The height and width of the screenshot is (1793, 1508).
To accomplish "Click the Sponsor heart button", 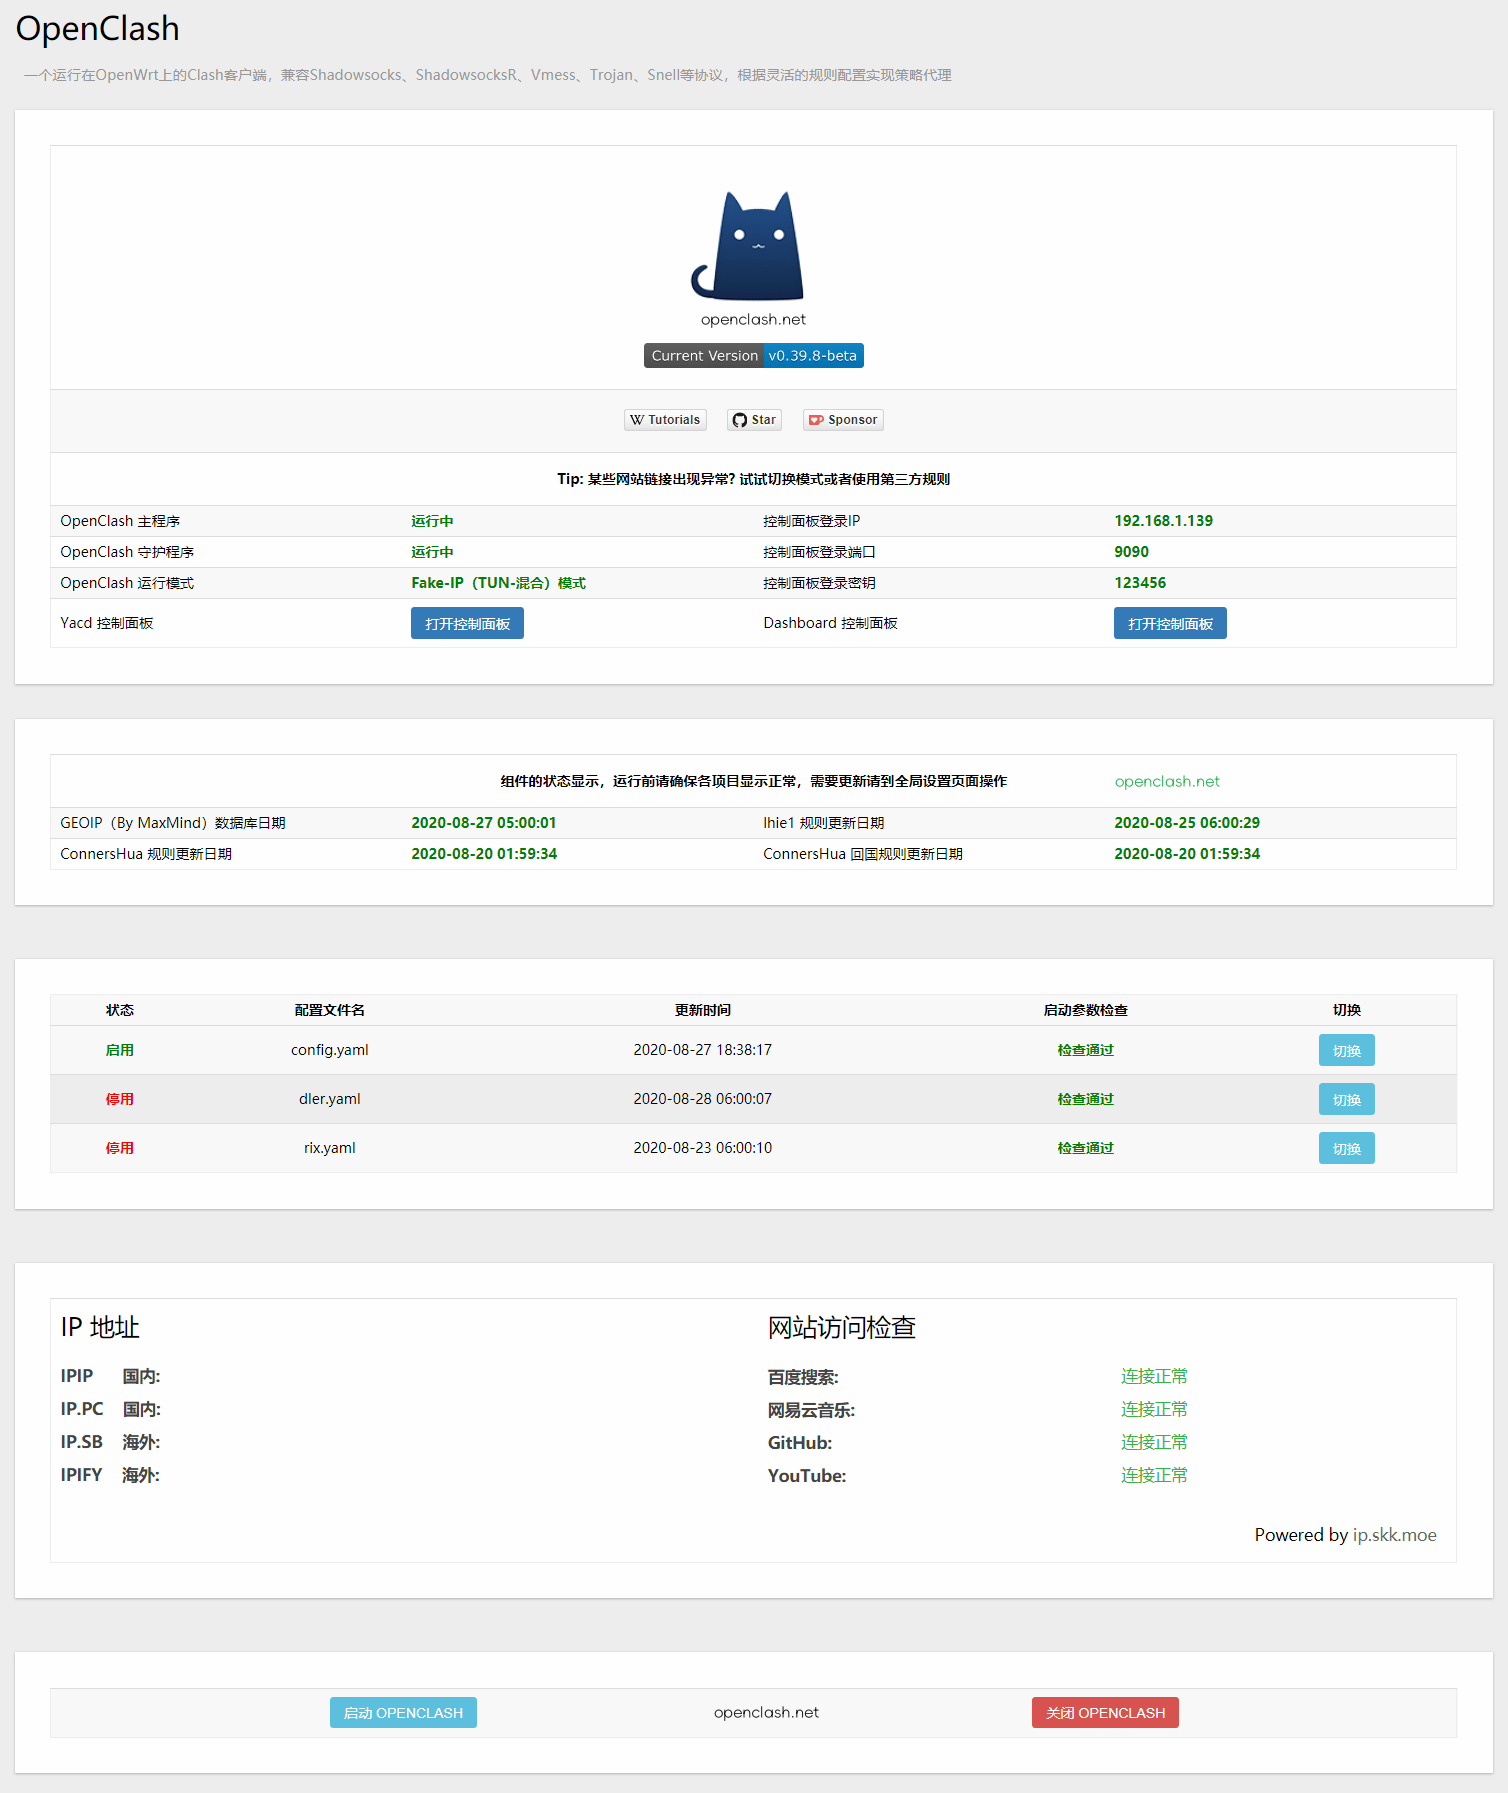I will [x=843, y=420].
